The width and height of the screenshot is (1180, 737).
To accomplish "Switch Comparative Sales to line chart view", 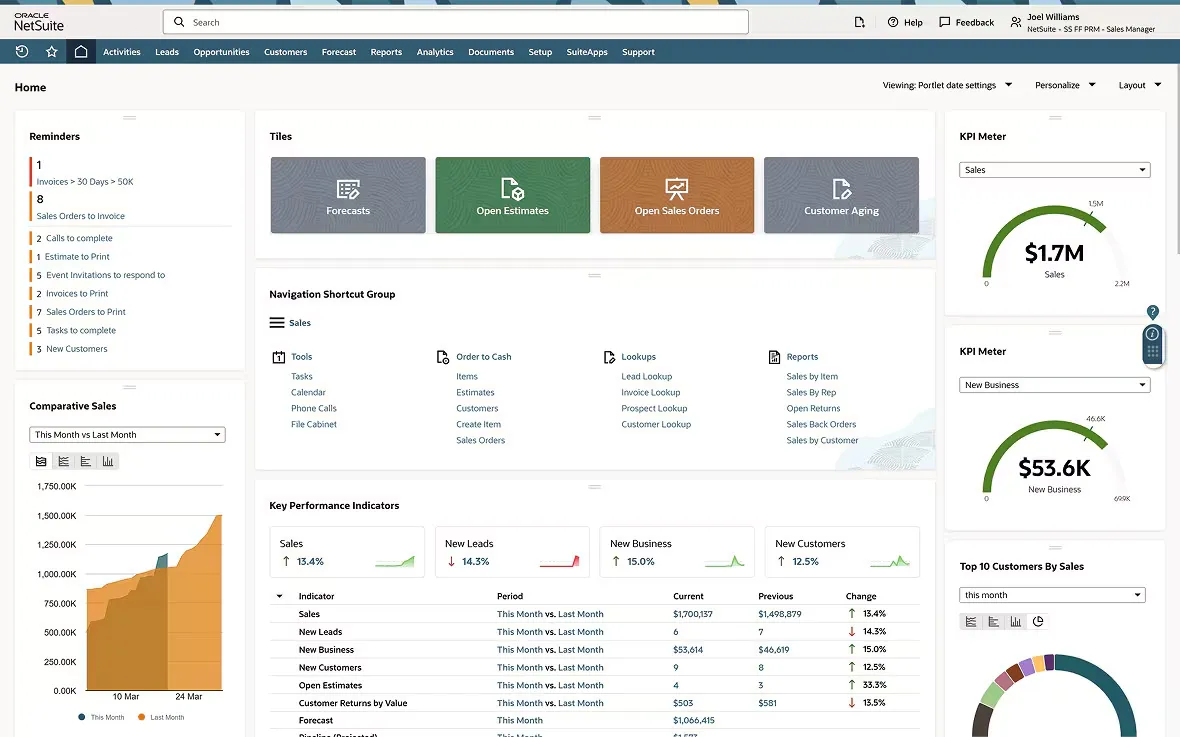I will 63,461.
